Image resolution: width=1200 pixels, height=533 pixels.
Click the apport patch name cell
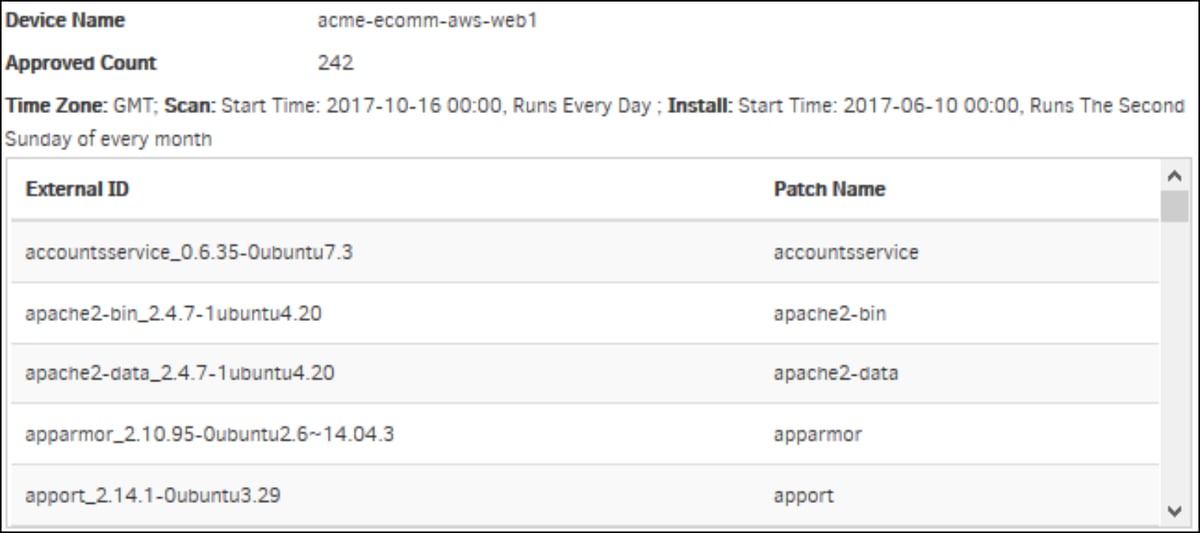(803, 495)
